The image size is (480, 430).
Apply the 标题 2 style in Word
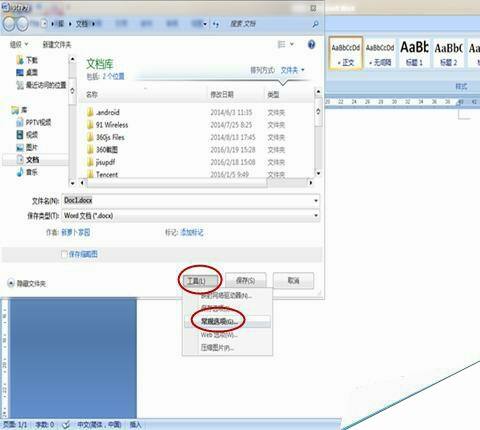point(448,54)
